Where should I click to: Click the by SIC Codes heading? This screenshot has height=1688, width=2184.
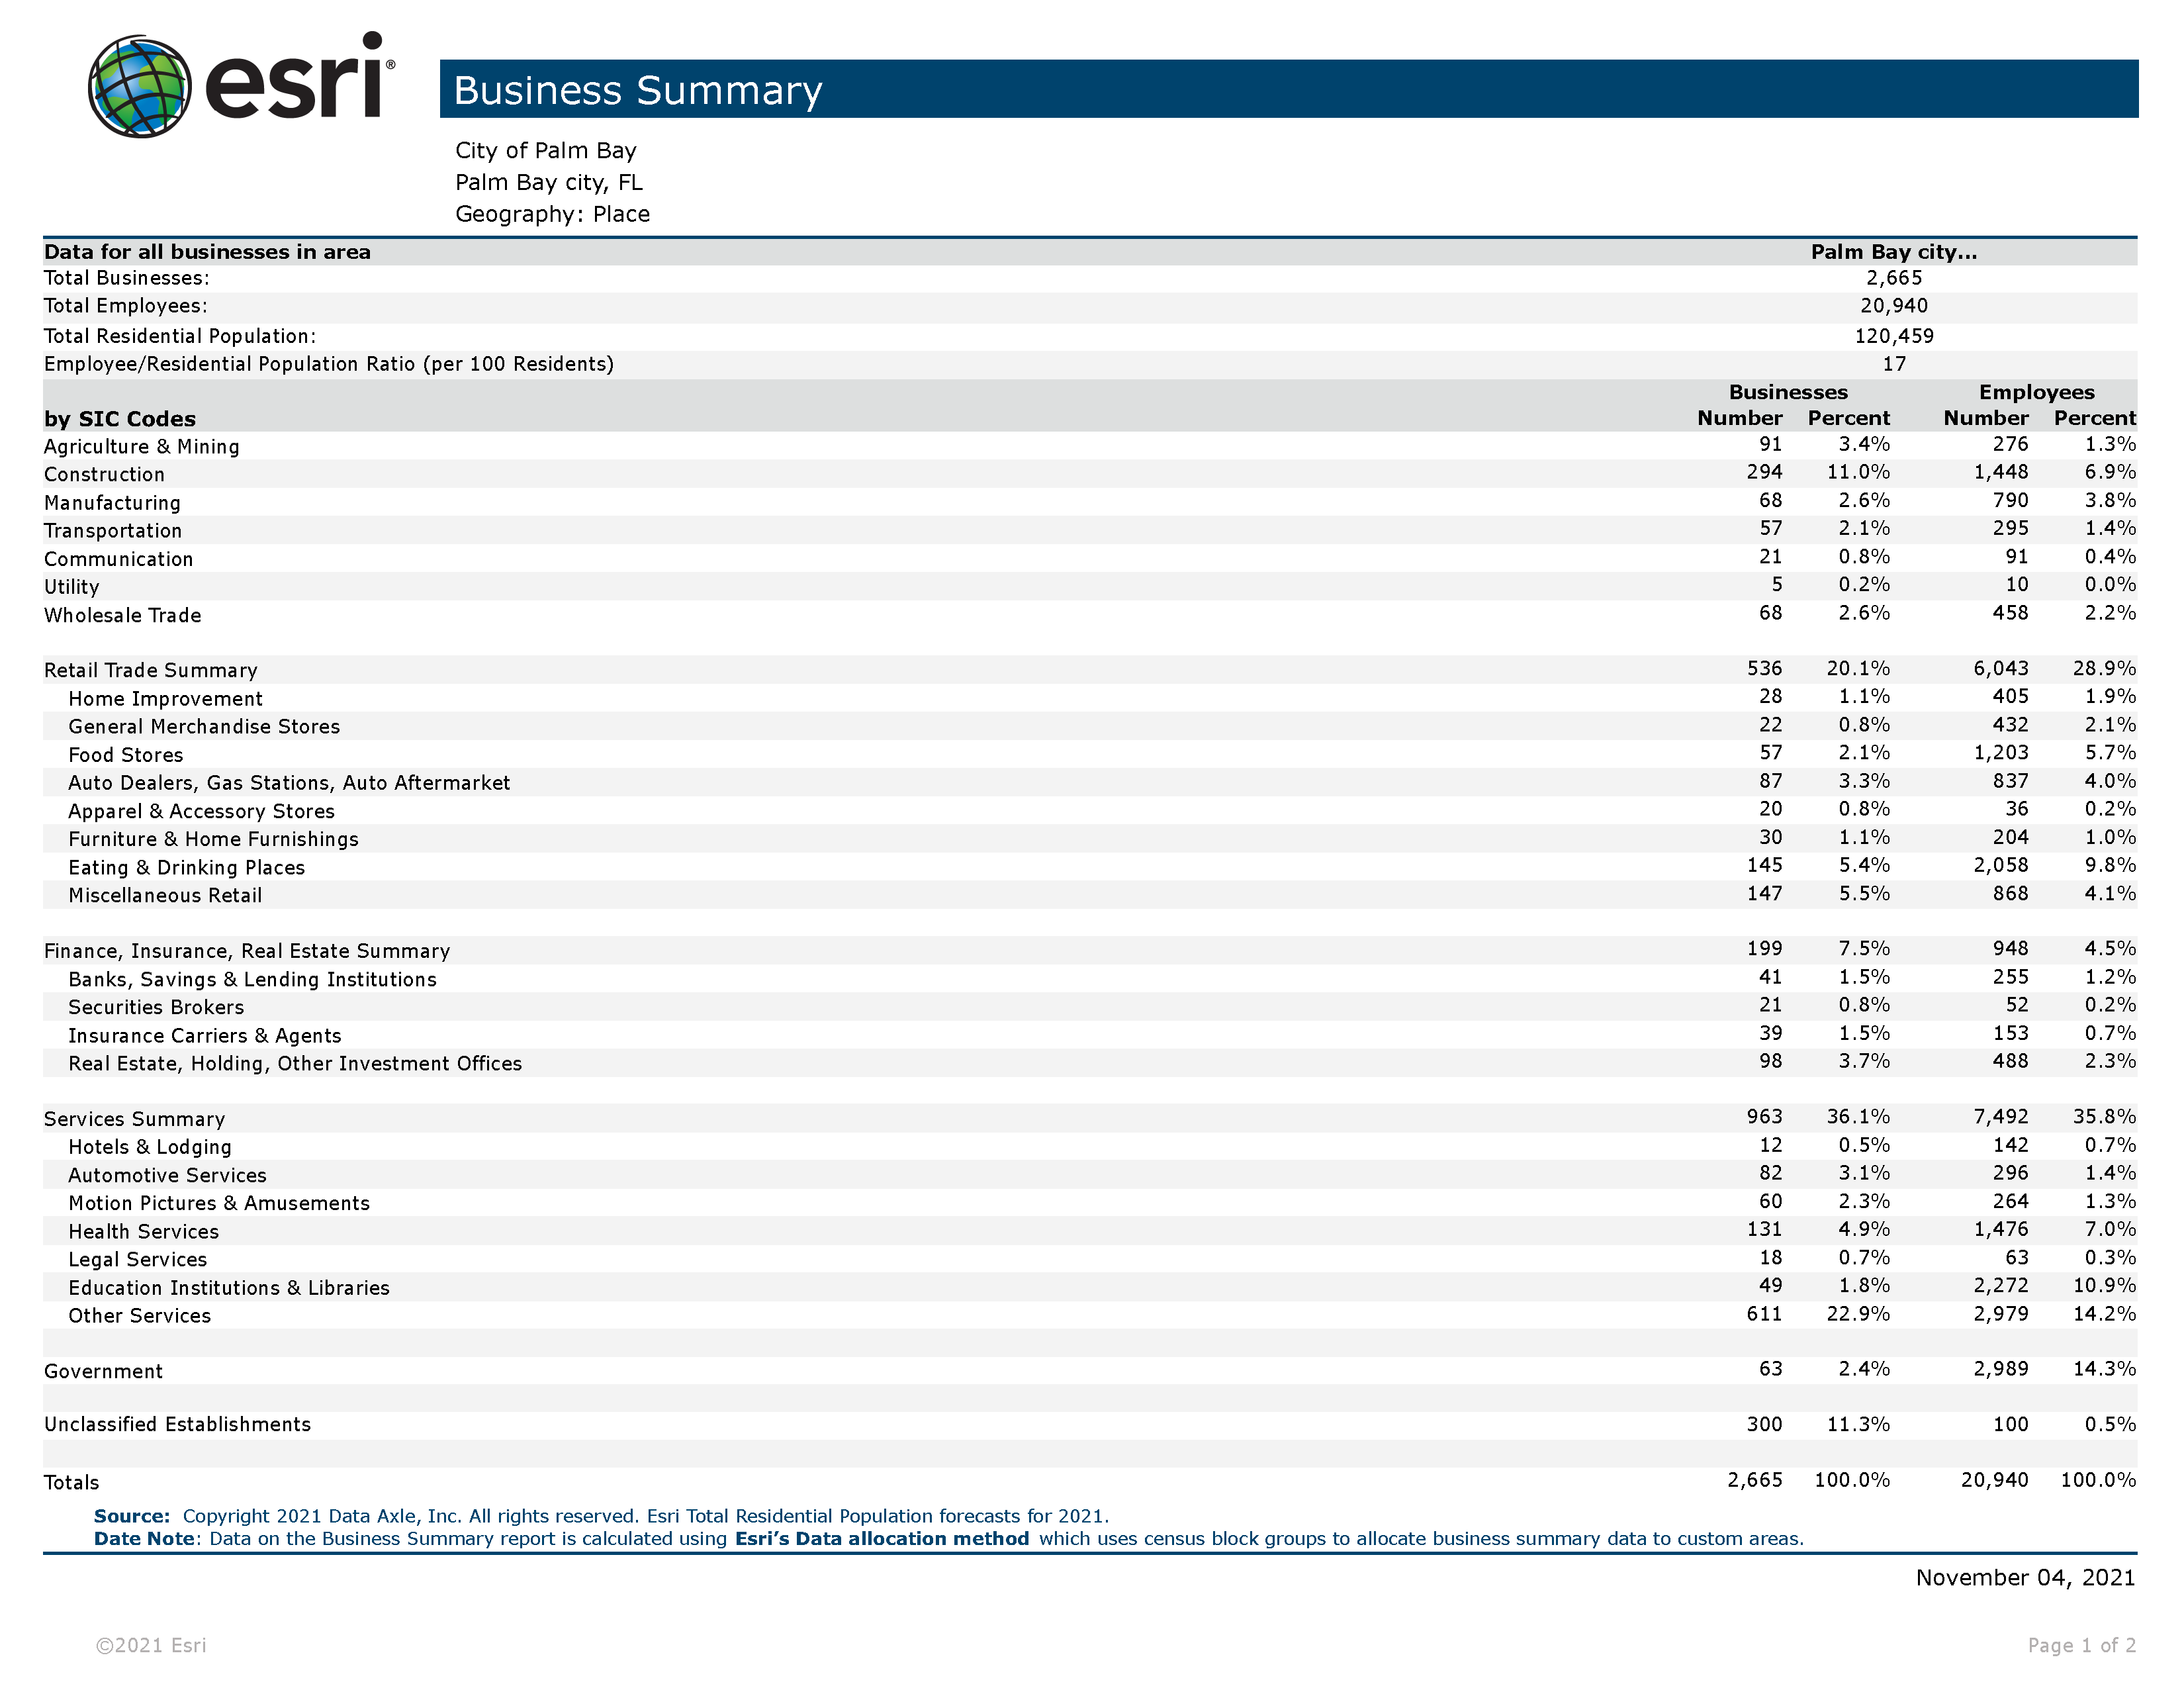(x=120, y=419)
